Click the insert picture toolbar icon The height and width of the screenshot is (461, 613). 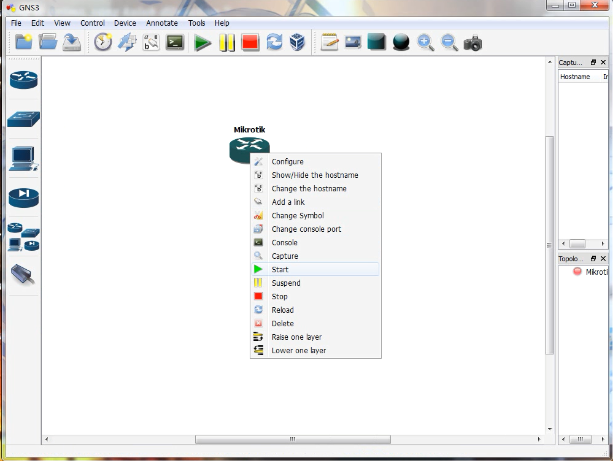tap(353, 42)
